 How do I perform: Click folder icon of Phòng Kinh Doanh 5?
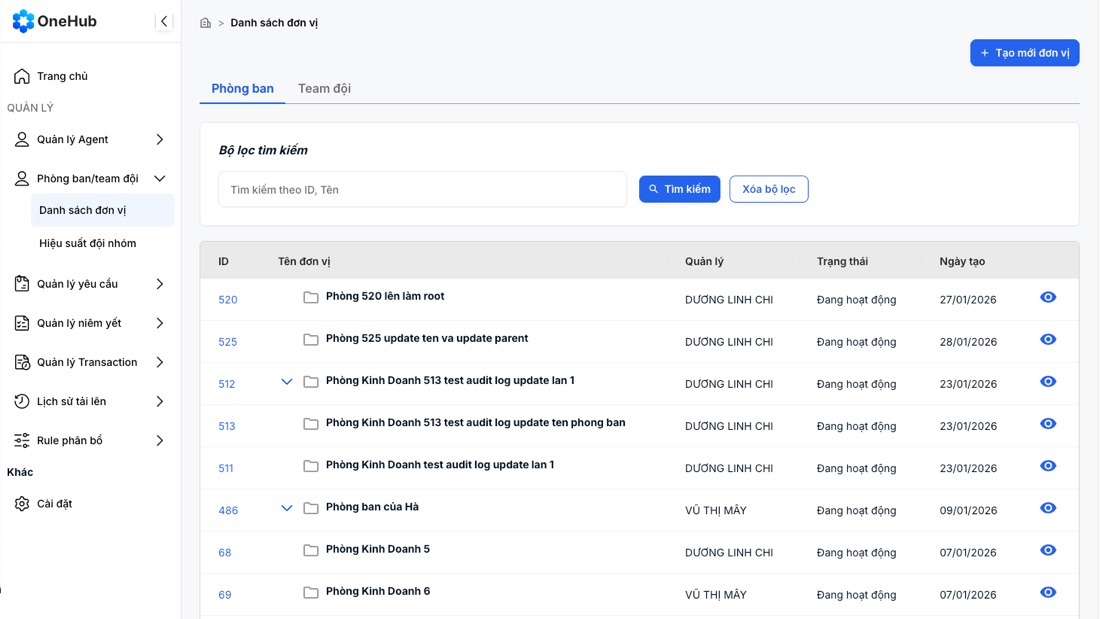pyautogui.click(x=311, y=550)
